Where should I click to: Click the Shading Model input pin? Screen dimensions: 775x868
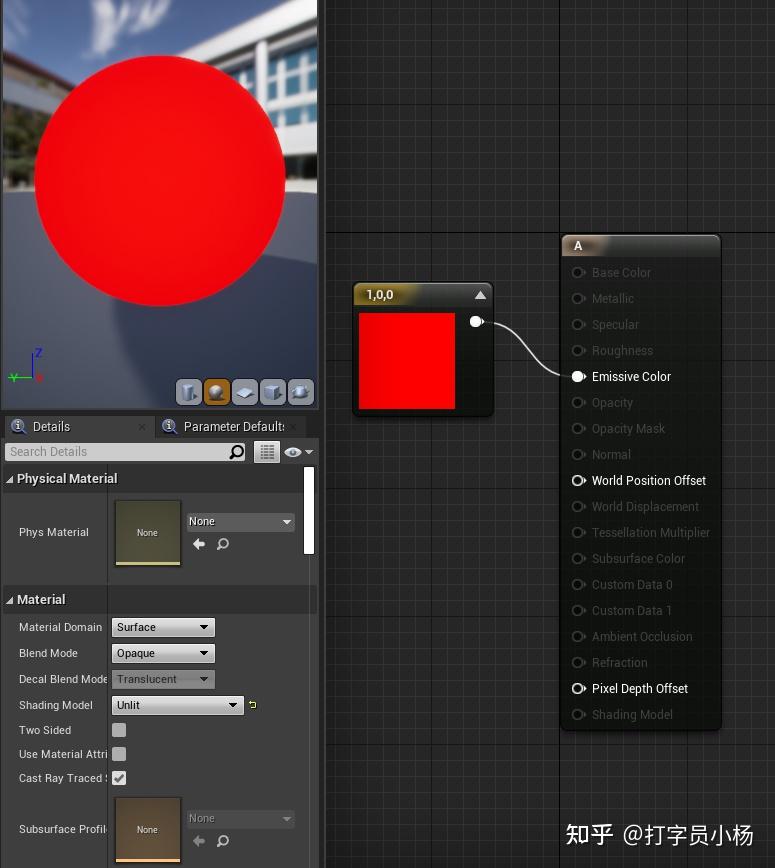pyautogui.click(x=578, y=715)
